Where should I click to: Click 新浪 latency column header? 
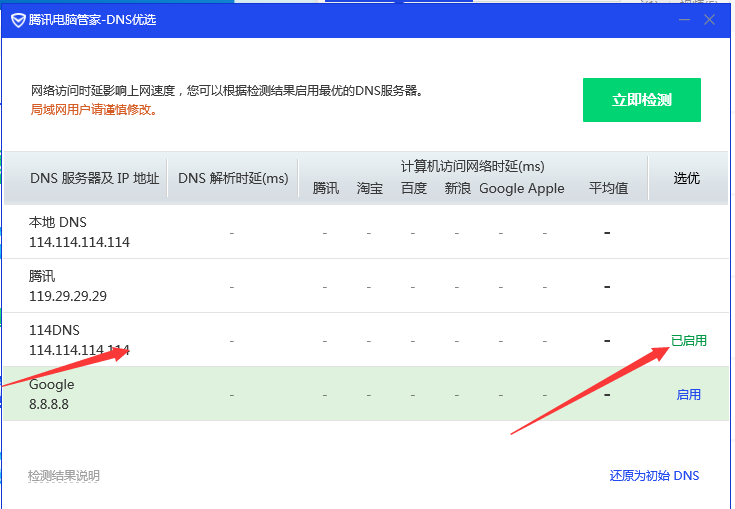[458, 188]
